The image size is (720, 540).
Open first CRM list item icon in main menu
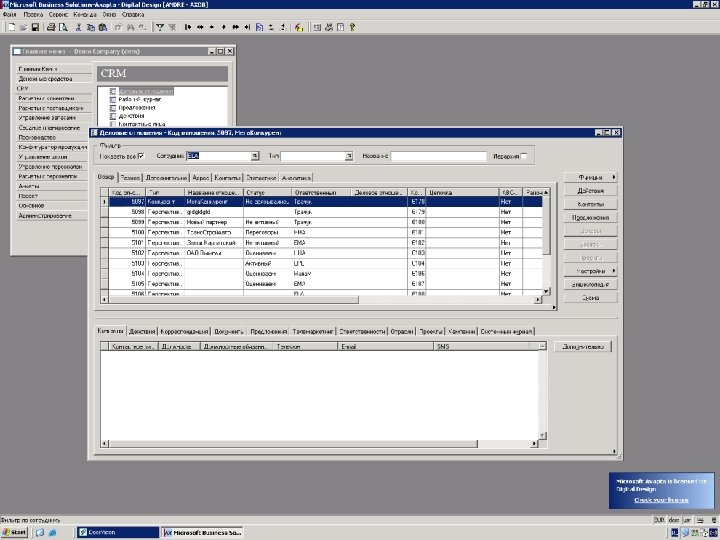click(x=112, y=91)
